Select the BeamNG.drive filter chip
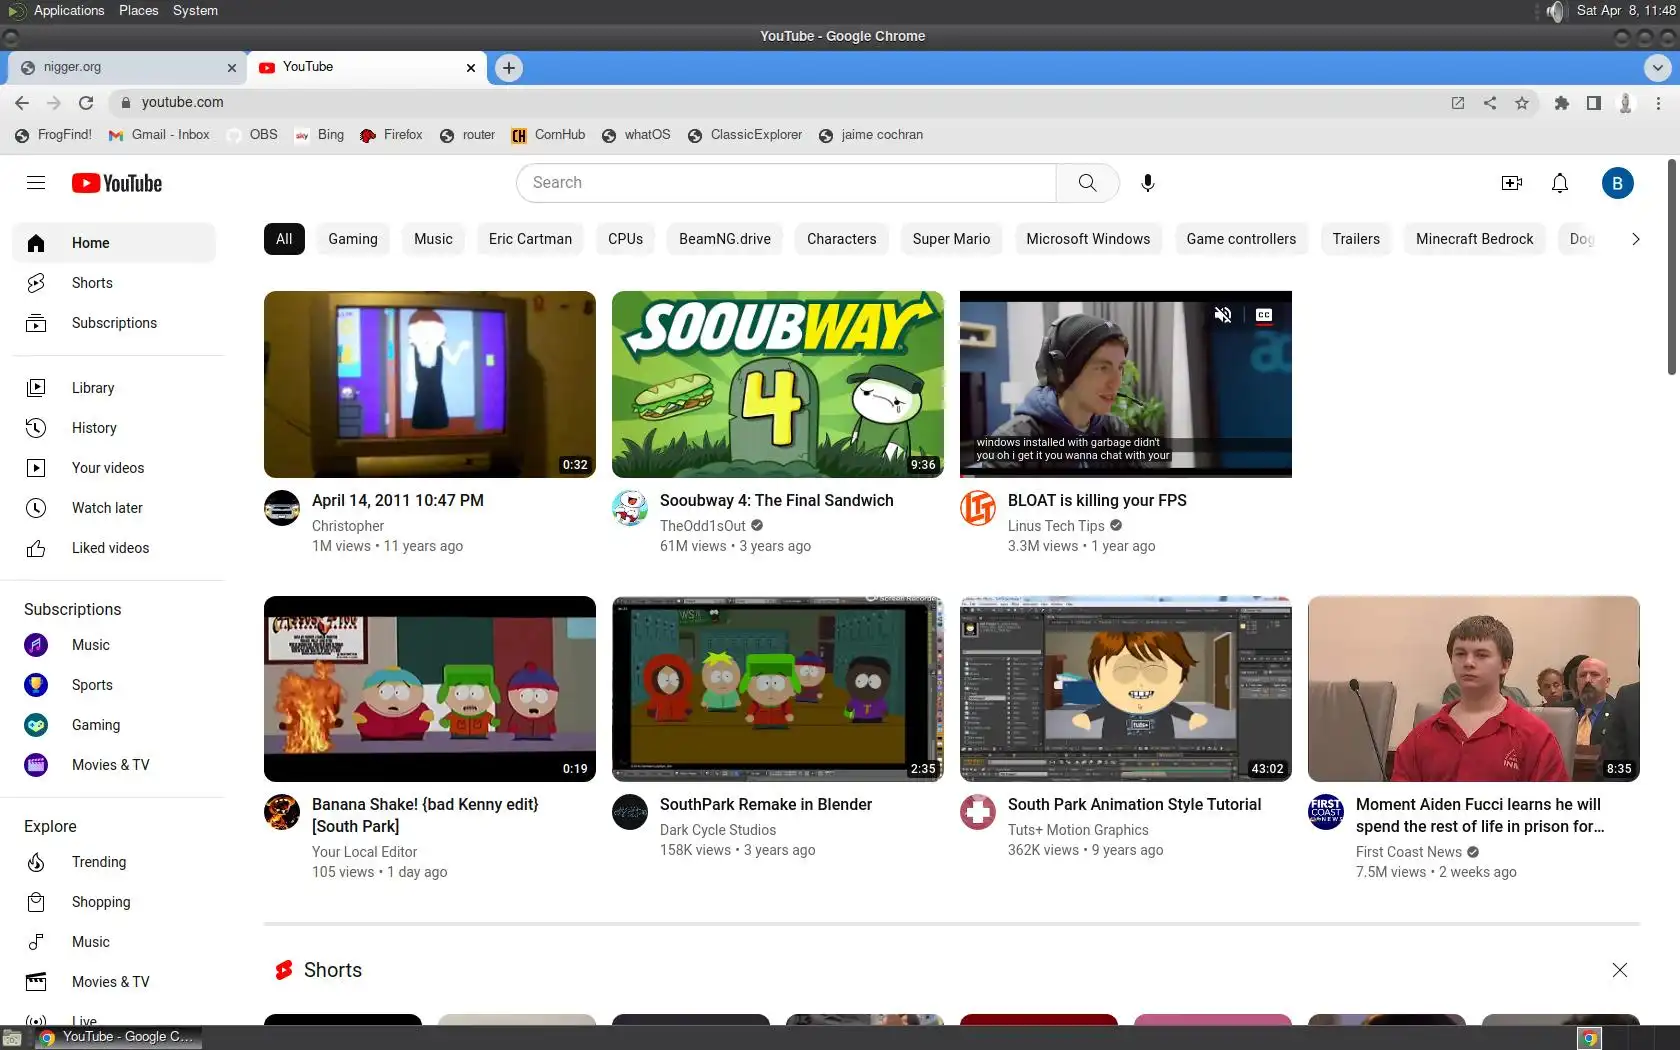The width and height of the screenshot is (1680, 1050). (x=725, y=239)
